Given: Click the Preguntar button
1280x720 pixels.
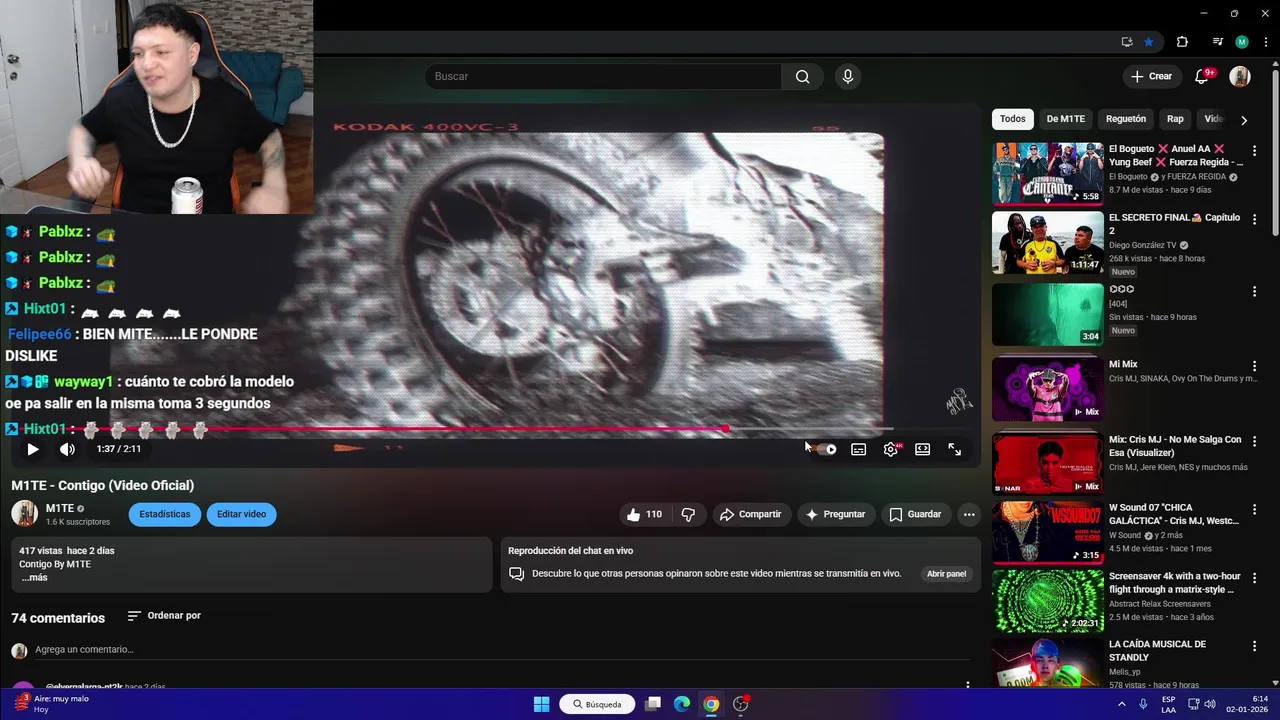Looking at the screenshot, I should (835, 514).
